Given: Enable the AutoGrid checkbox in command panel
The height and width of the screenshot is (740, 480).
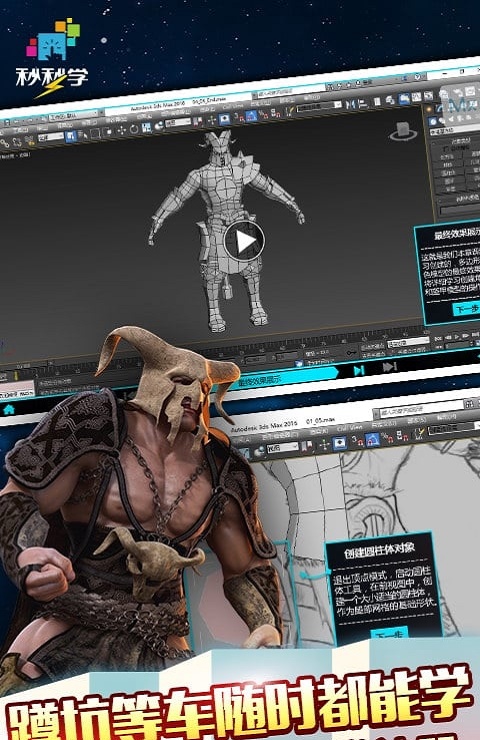Looking at the screenshot, I should (x=446, y=148).
